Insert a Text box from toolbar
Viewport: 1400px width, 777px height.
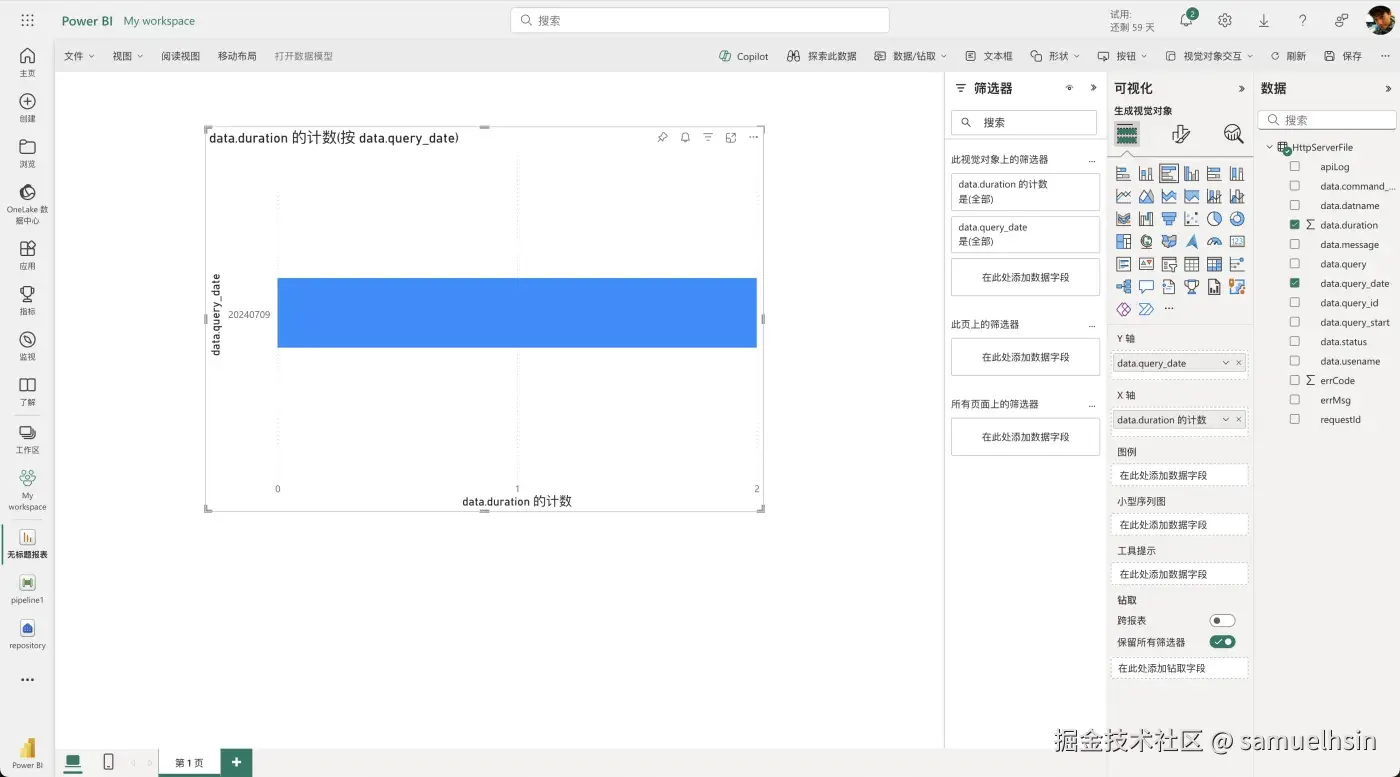pos(989,56)
